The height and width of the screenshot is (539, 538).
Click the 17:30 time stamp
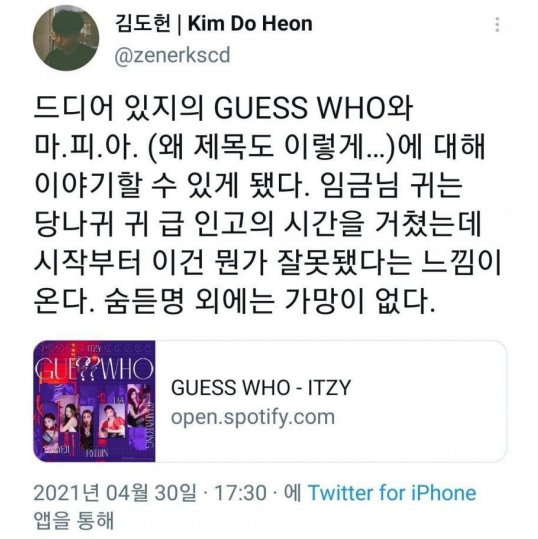[240, 493]
